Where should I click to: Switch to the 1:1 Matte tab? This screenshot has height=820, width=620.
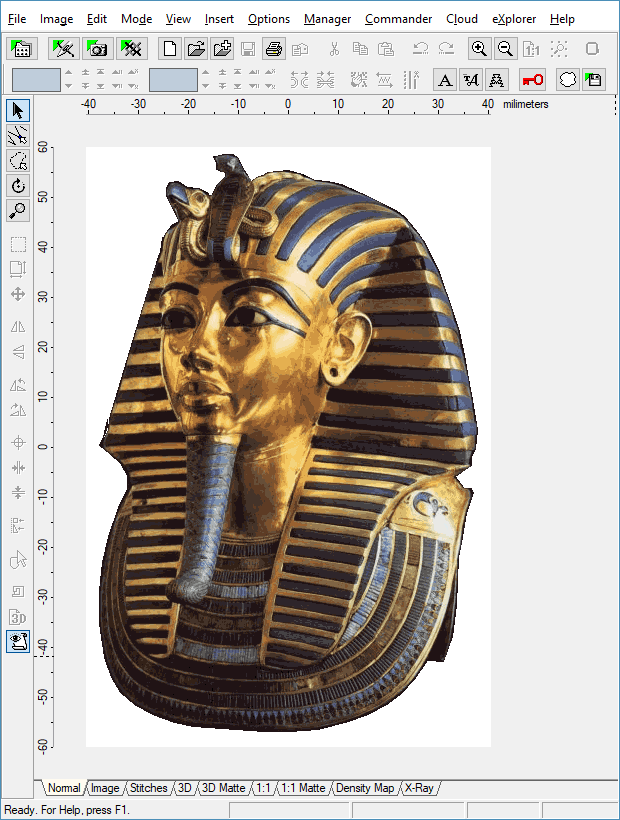[303, 788]
